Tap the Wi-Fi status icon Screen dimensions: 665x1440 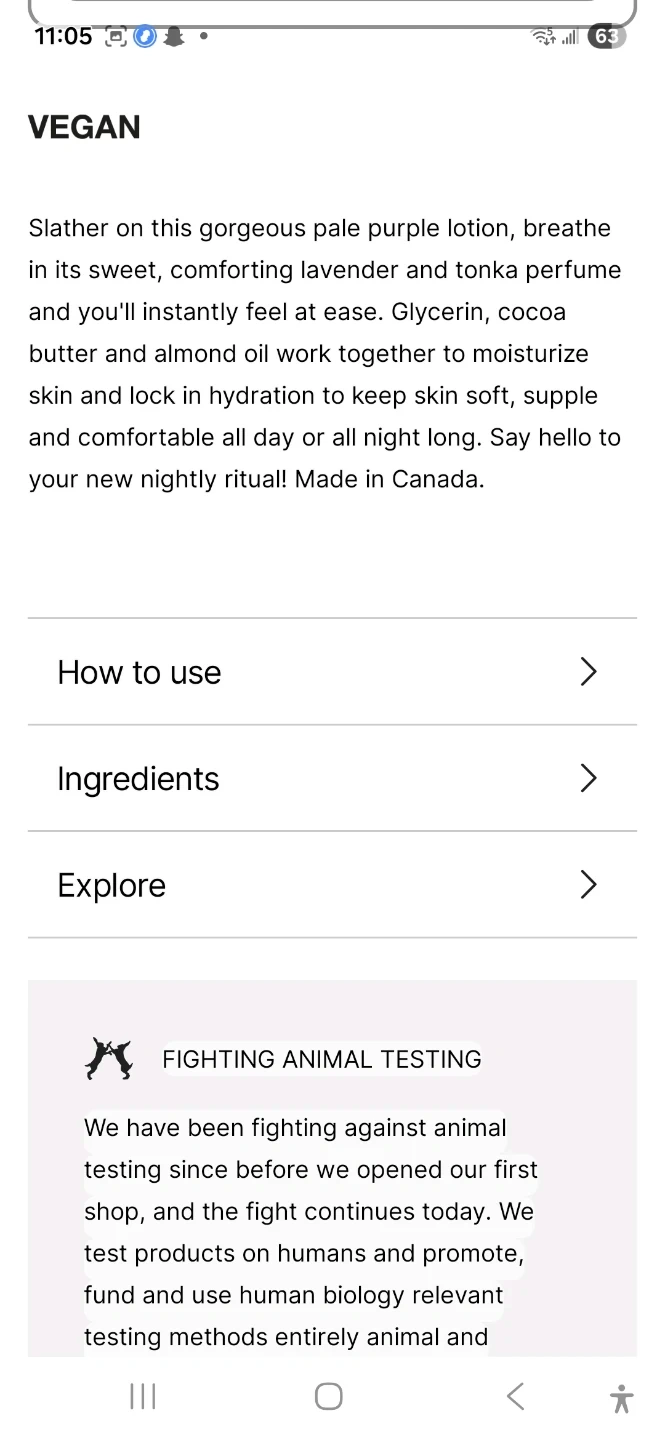click(x=544, y=37)
